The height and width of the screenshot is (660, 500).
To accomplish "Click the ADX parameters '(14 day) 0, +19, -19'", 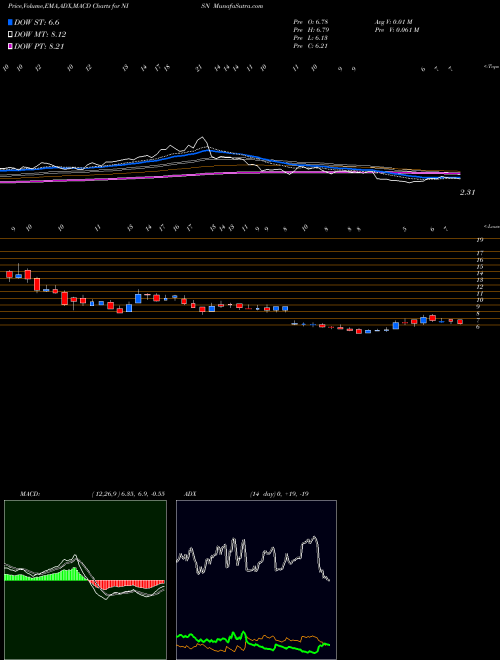I will [279, 494].
